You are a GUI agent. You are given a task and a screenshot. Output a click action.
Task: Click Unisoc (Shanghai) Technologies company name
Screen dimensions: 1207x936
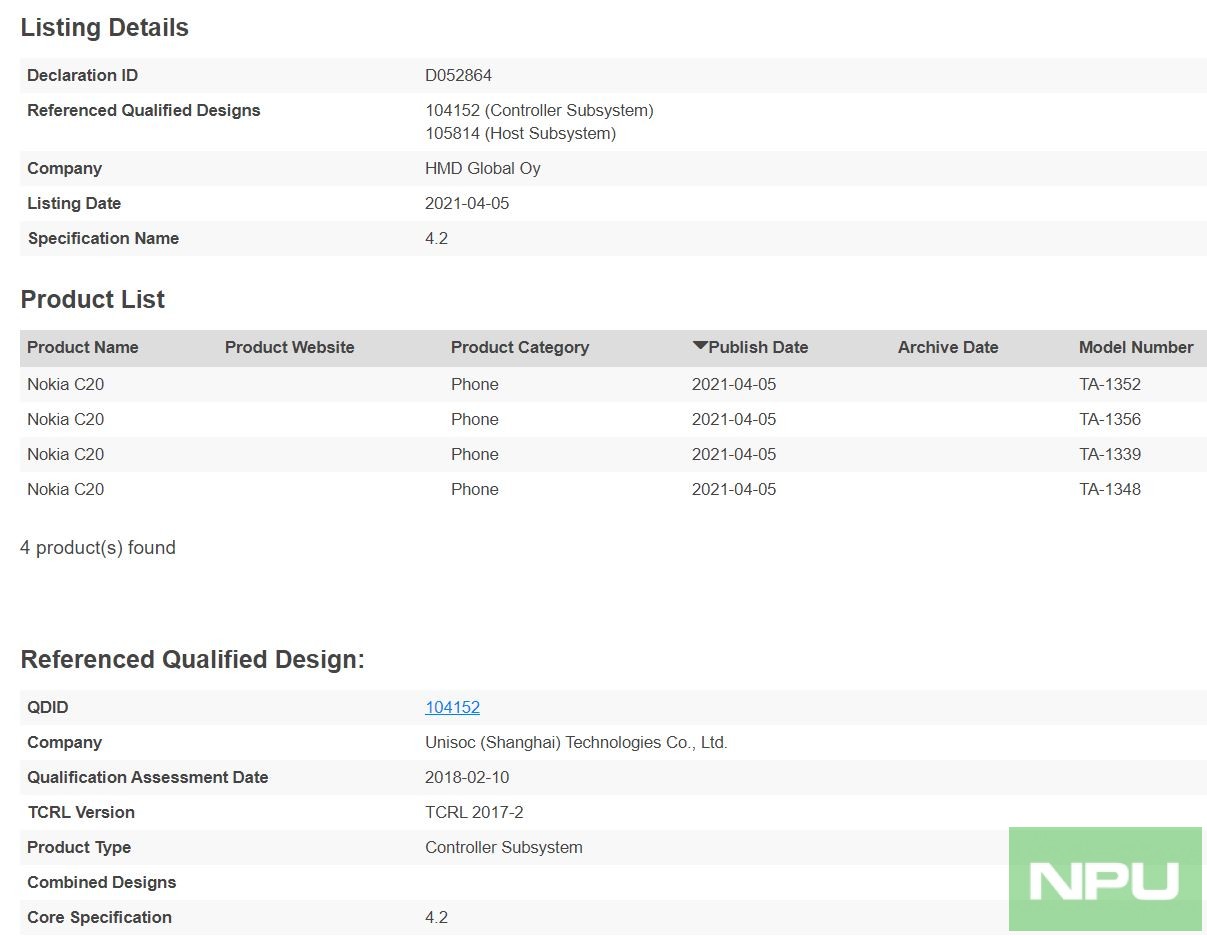(x=576, y=742)
